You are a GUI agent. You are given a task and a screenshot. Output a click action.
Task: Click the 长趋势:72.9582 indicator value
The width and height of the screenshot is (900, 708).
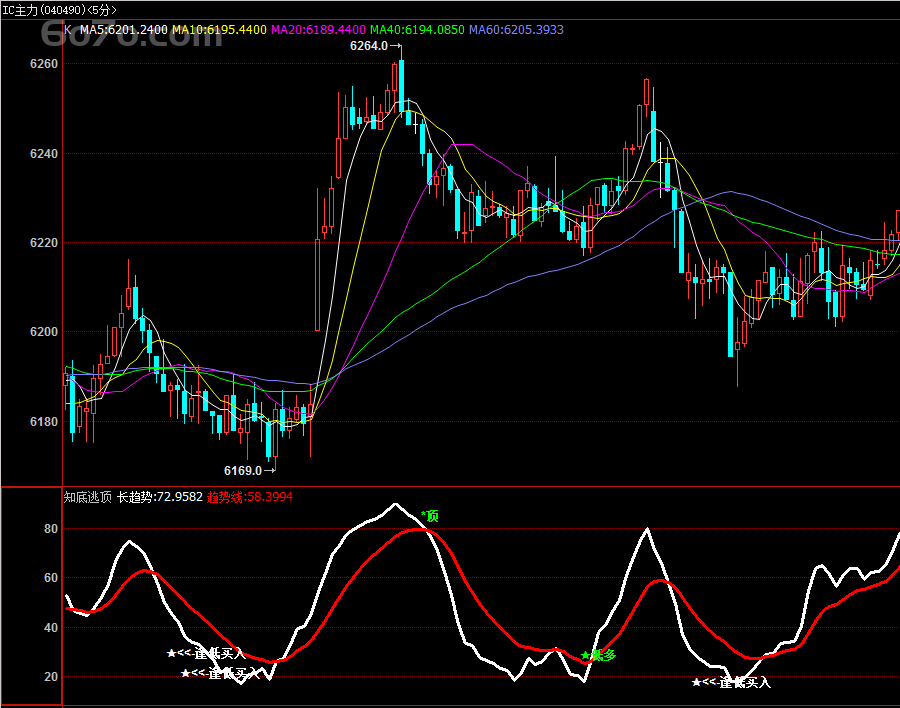[x=160, y=496]
